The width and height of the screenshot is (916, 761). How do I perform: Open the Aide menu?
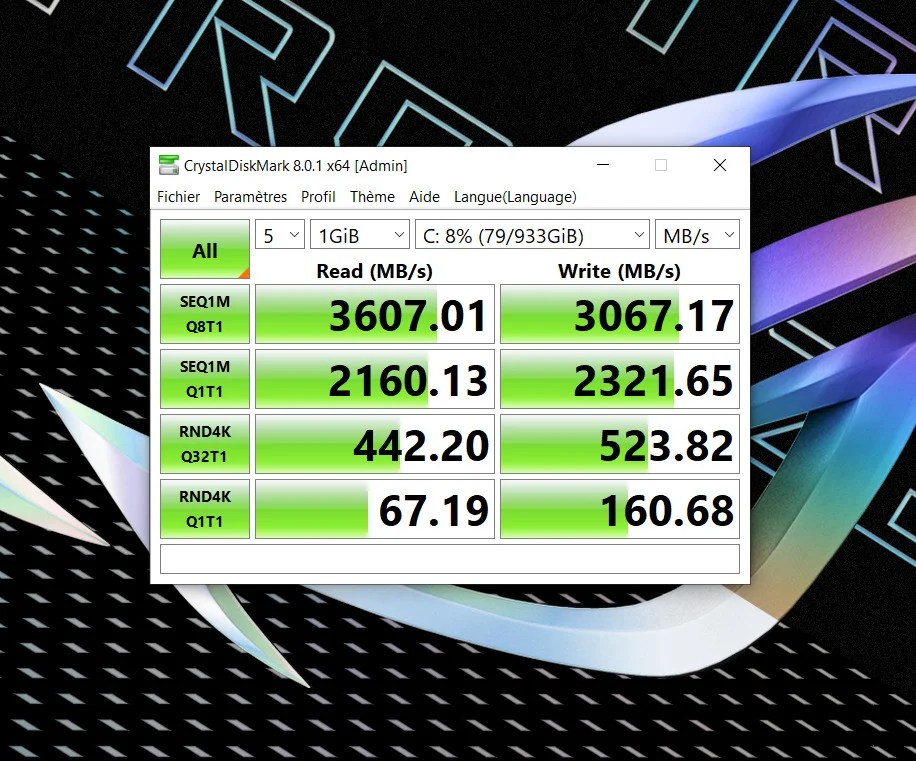click(x=424, y=197)
